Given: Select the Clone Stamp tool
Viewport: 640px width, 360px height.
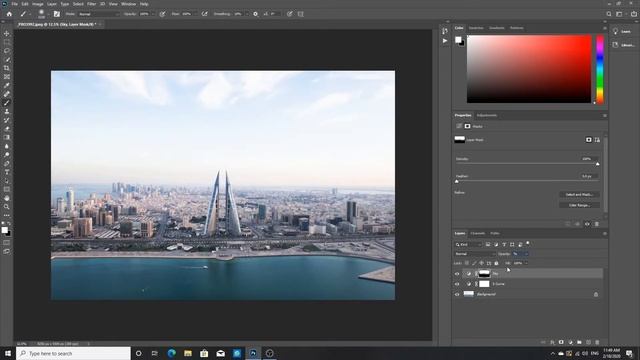Looking at the screenshot, I should coord(7,111).
